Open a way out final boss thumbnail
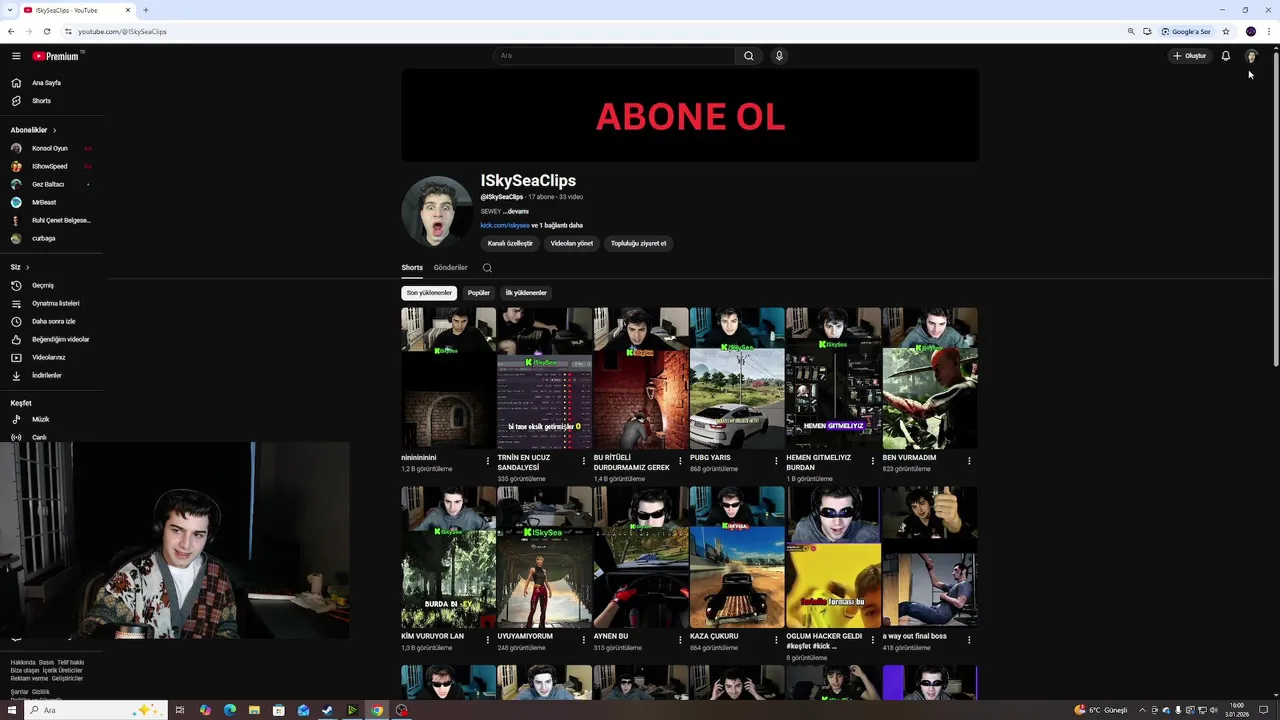The width and height of the screenshot is (1280, 720). click(930, 557)
